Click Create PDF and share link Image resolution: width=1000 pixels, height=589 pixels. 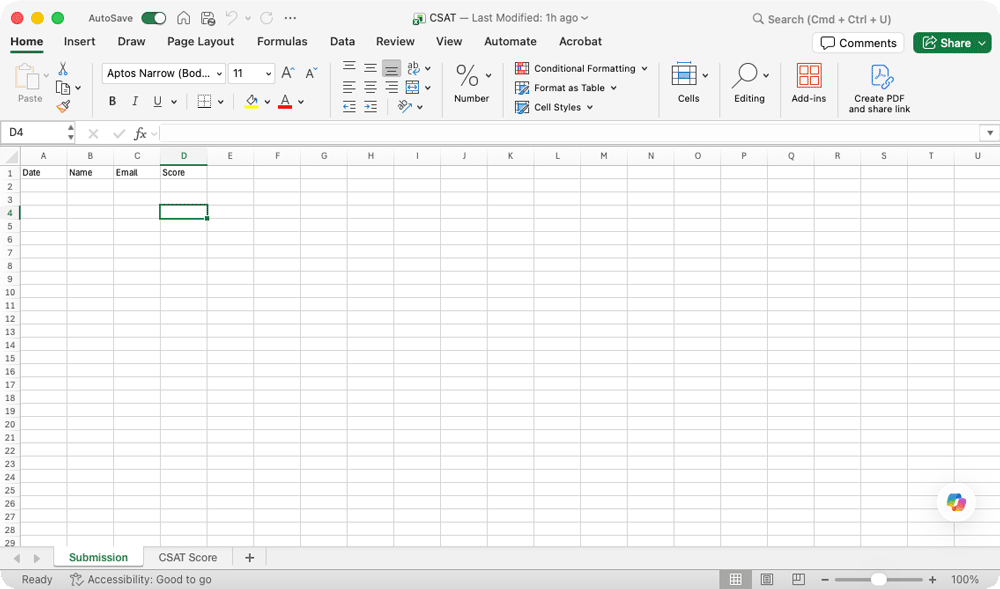point(879,89)
